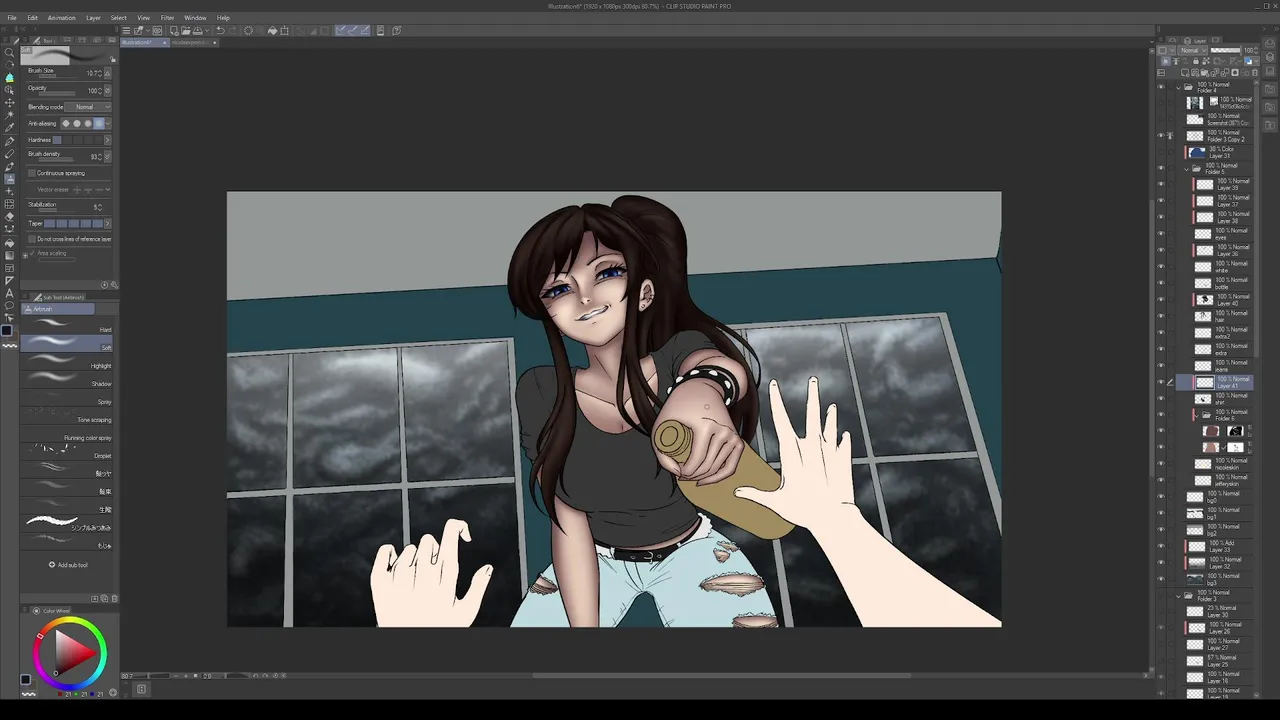1280x720 pixels.
Task: Adjust the Brush Size slider
Action: click(x=58, y=76)
